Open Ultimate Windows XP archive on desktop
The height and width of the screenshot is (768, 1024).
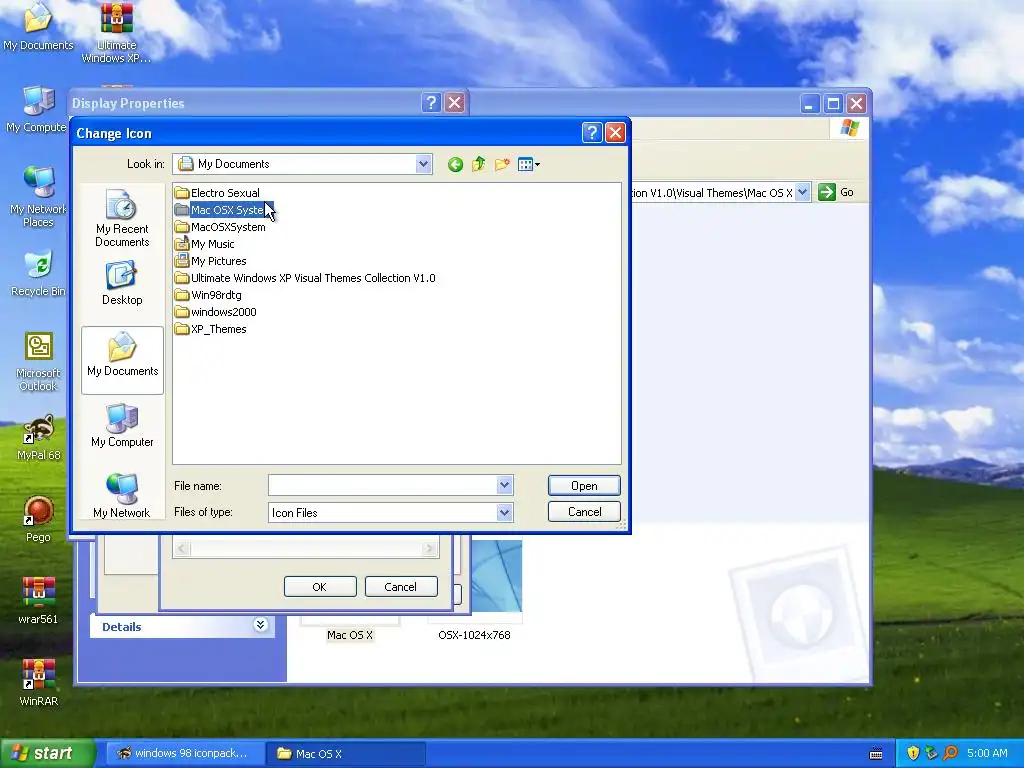(116, 33)
